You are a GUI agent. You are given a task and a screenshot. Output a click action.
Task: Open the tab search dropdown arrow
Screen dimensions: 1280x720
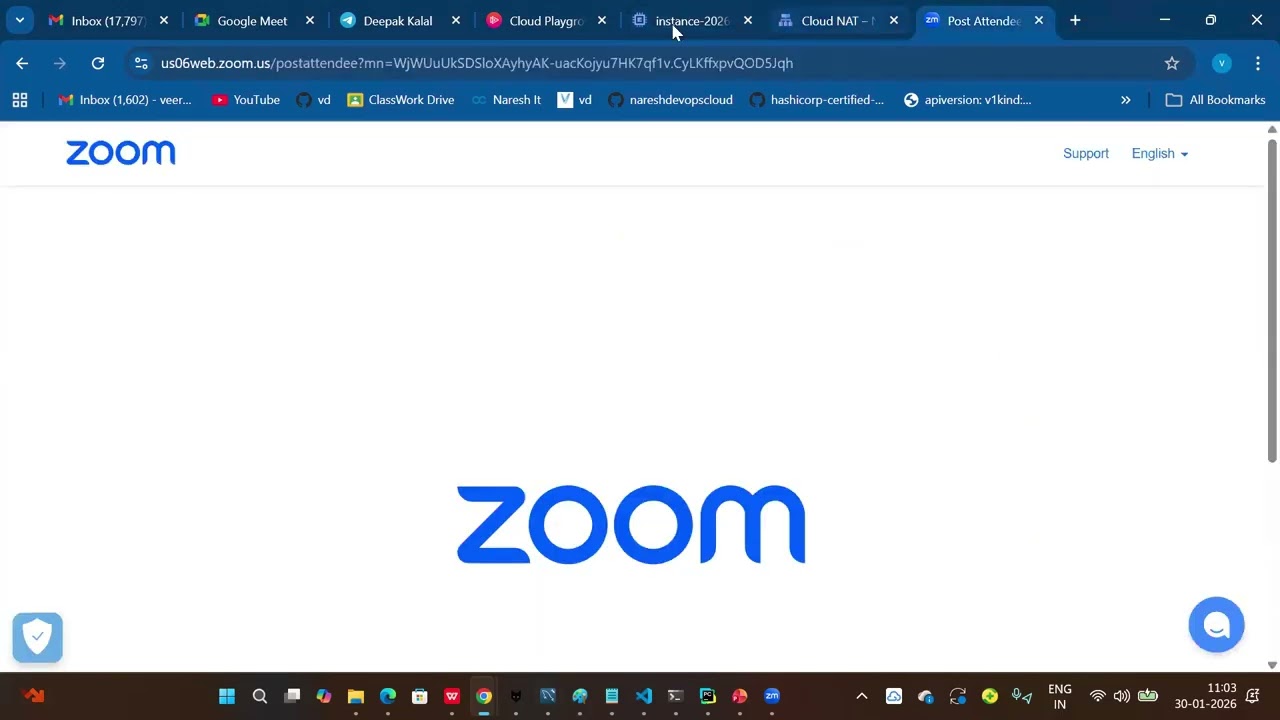pyautogui.click(x=19, y=20)
